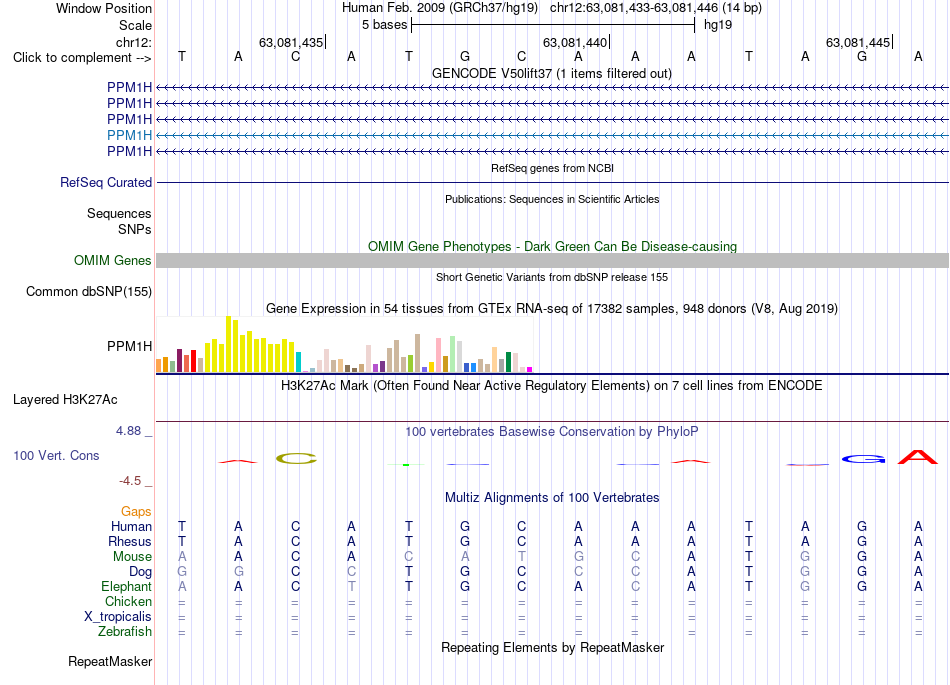This screenshot has height=685, width=950.
Task: Click the 'Click to complement -->' label
Action: [82, 58]
